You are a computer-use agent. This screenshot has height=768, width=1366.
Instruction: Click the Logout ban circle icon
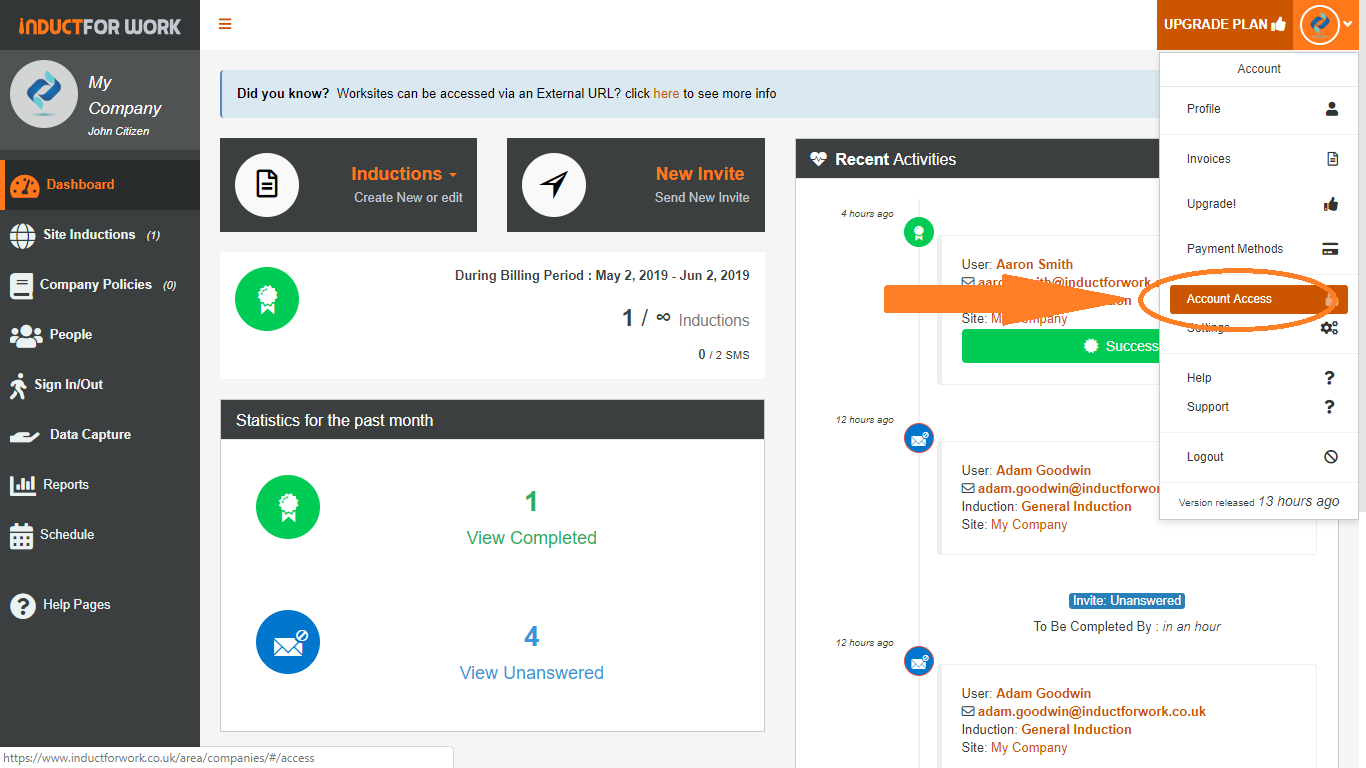point(1331,457)
